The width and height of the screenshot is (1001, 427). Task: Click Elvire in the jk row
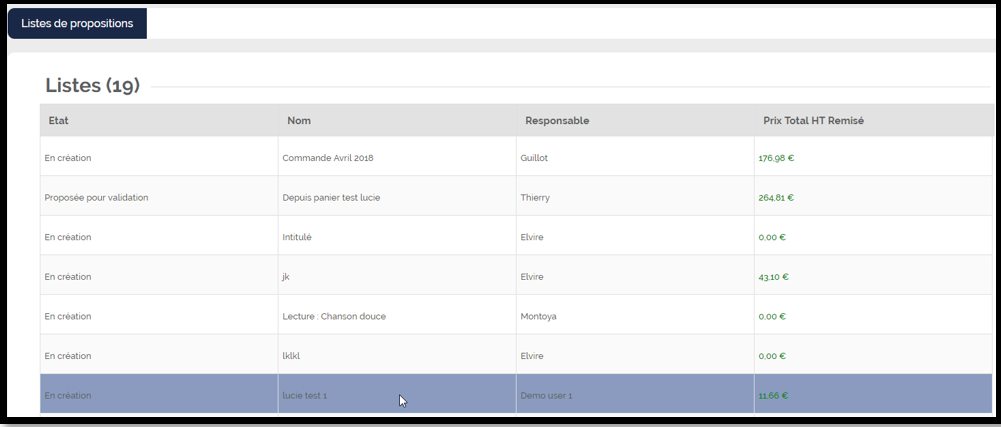532,277
